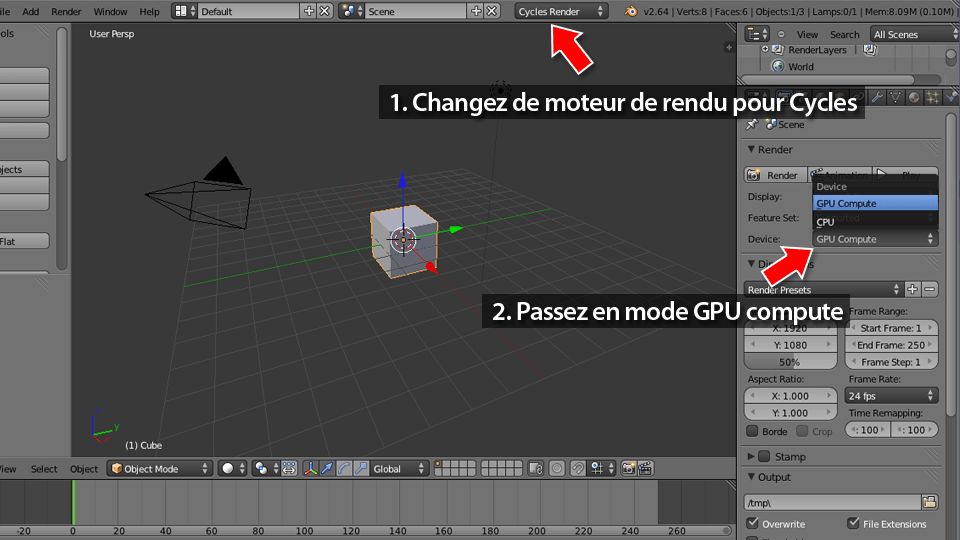
Task: Toggle the Border checkbox
Action: [752, 431]
